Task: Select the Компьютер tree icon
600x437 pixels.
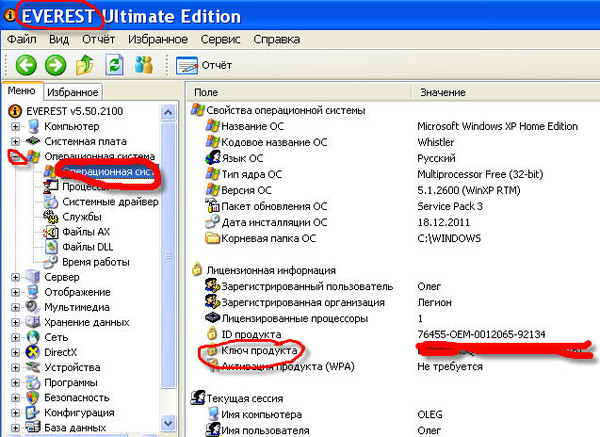Action: click(x=33, y=126)
